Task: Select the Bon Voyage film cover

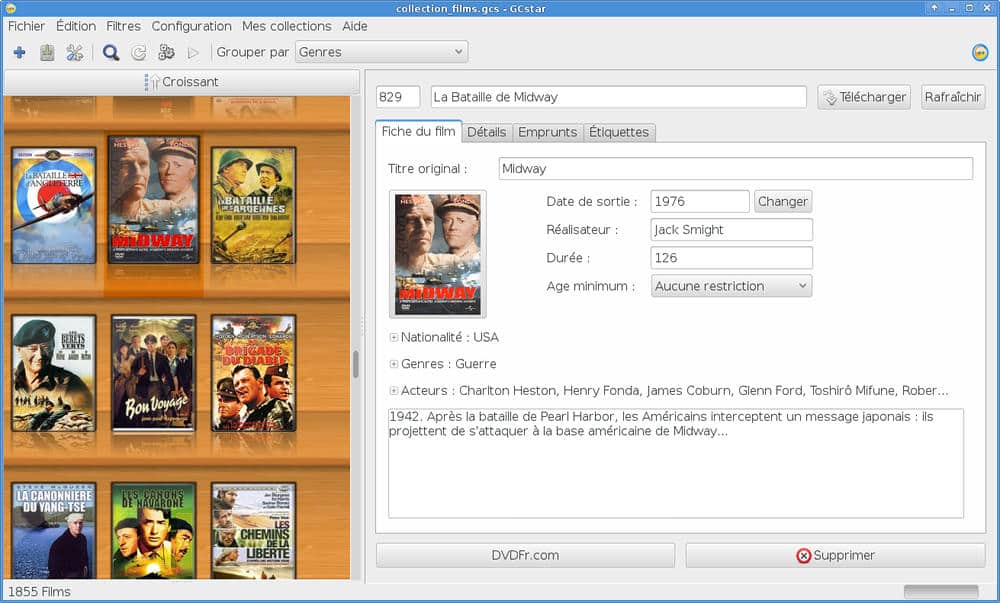Action: point(153,373)
